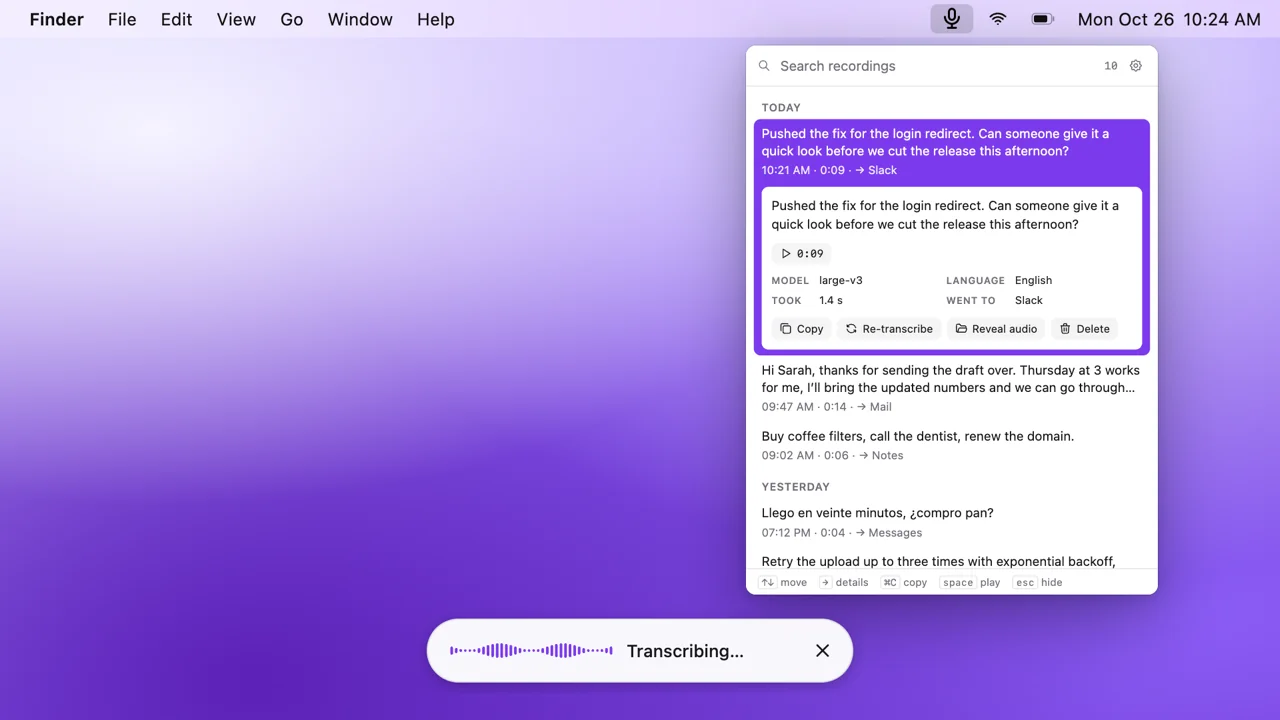The image size is (1280, 720).
Task: Click the 'large-v3' model value
Action: coord(841,281)
